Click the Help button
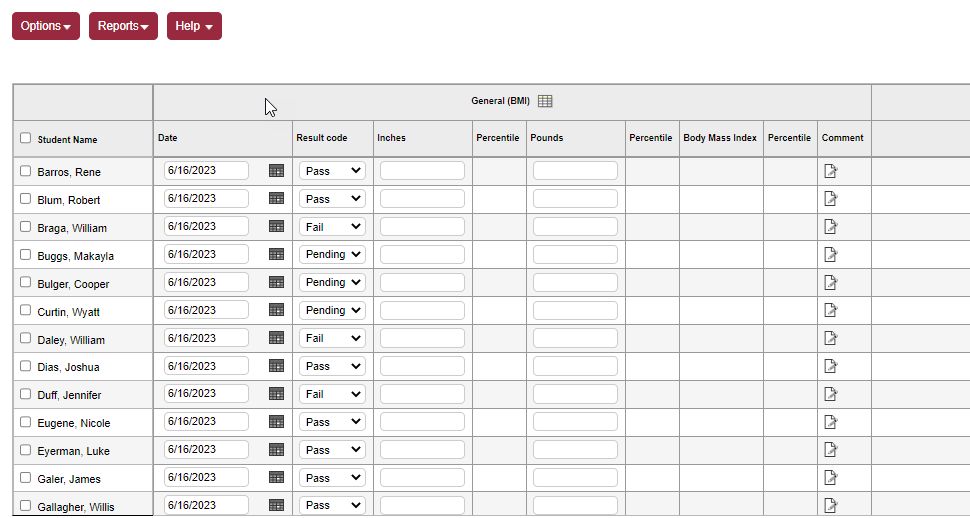 (x=194, y=26)
